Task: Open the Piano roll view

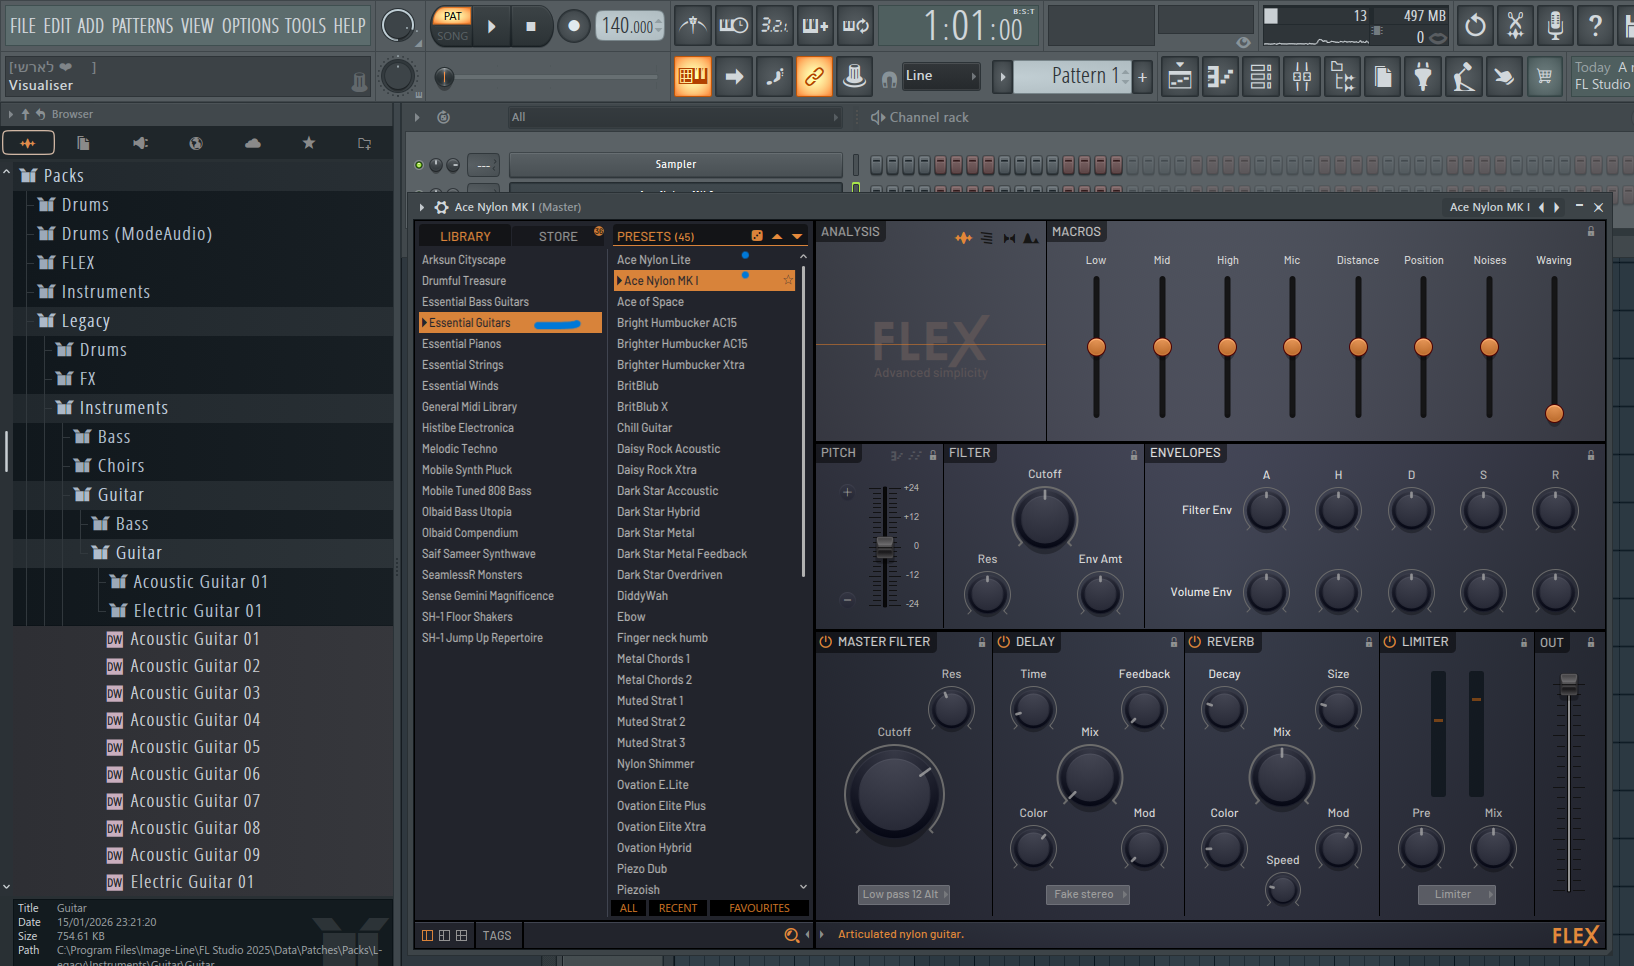Action: point(1220,77)
